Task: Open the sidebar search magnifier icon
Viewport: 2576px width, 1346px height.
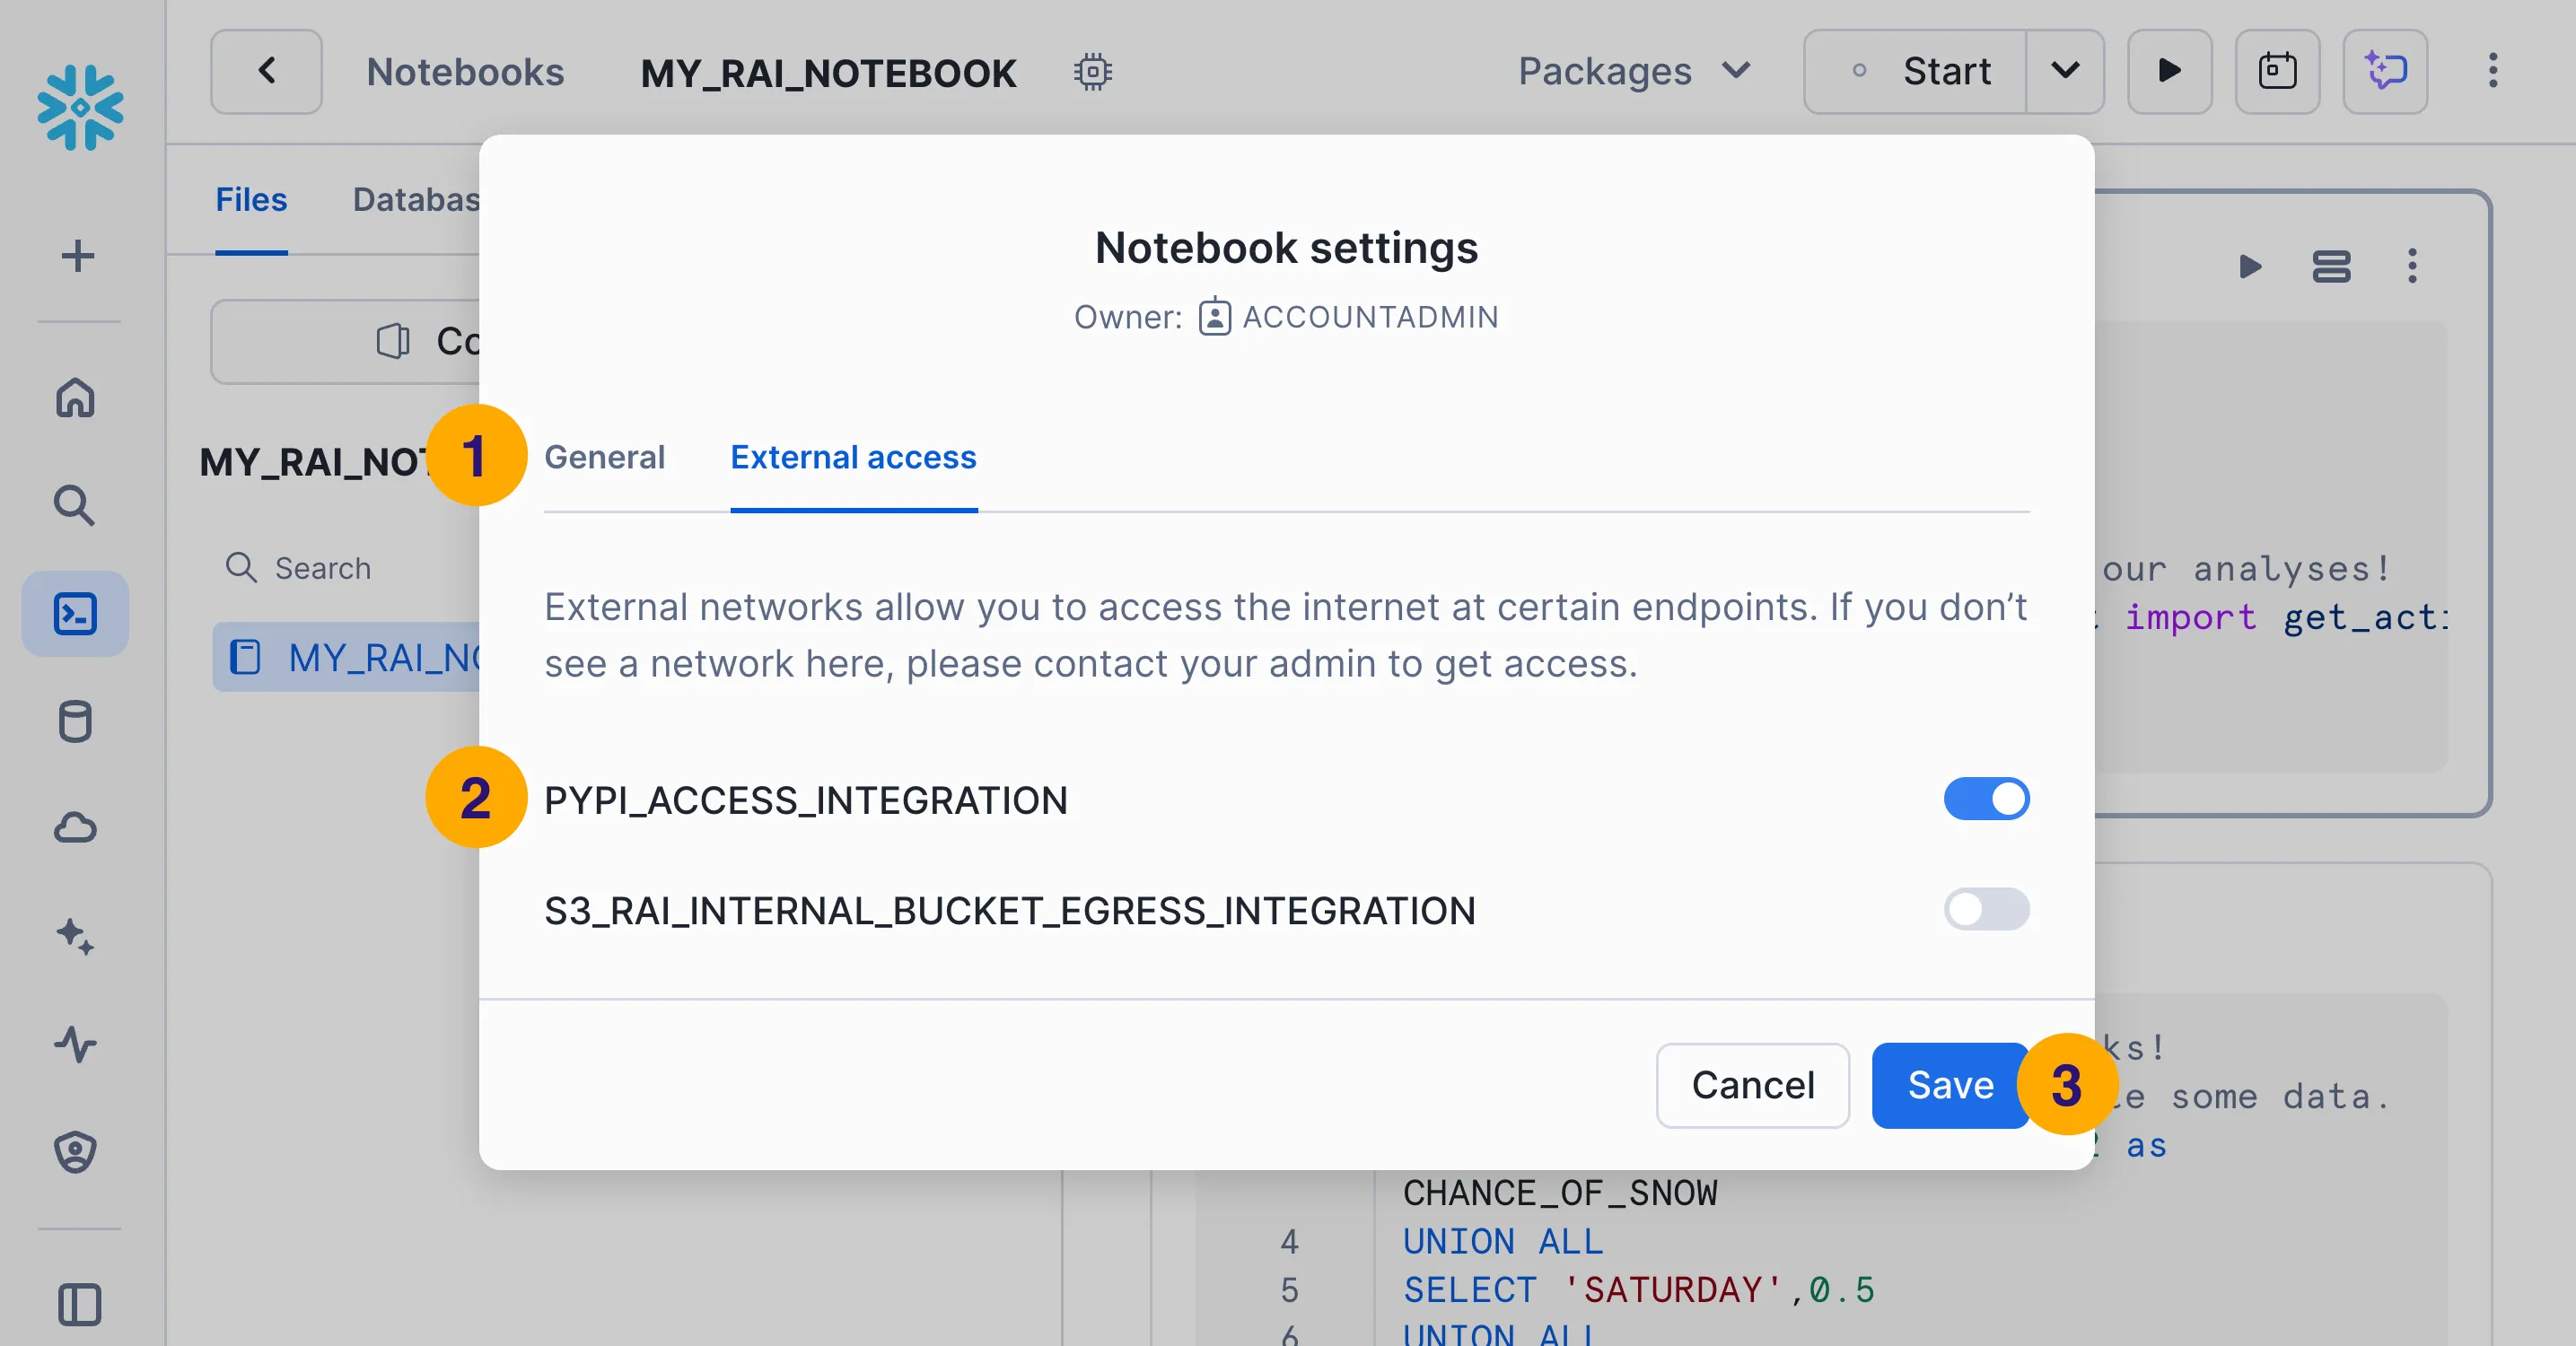Action: 75,505
